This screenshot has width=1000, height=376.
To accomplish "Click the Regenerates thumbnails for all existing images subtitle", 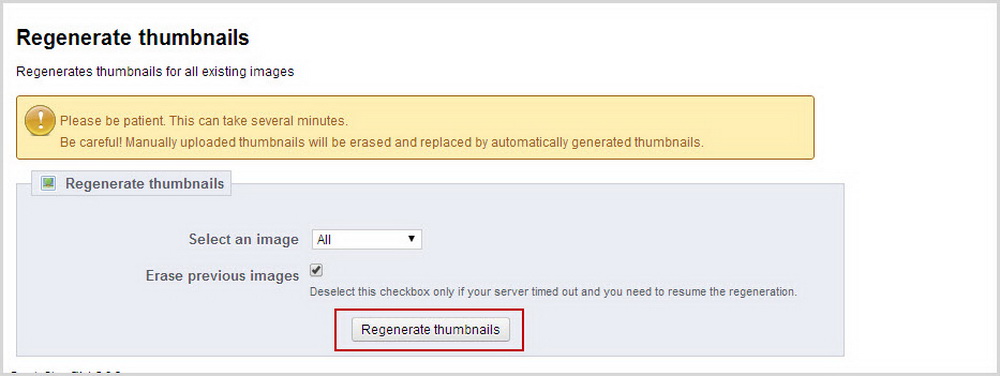I will 155,72.
